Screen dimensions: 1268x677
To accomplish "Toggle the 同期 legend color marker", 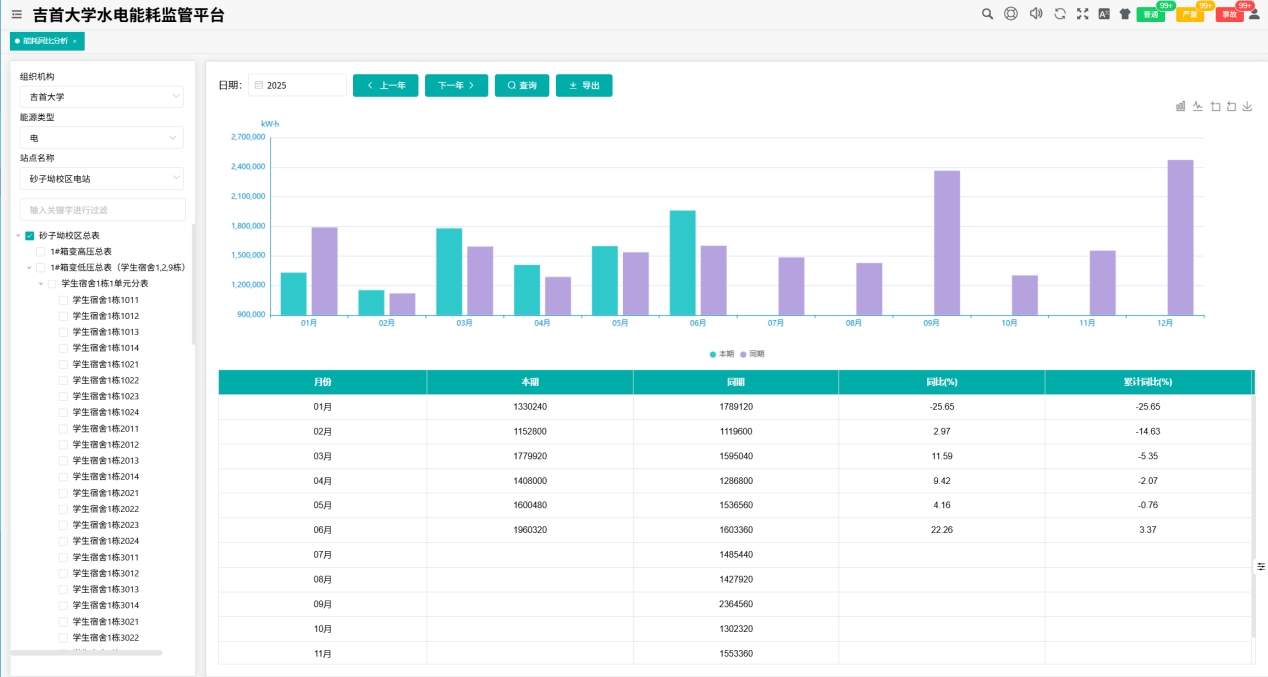I will pyautogui.click(x=744, y=354).
